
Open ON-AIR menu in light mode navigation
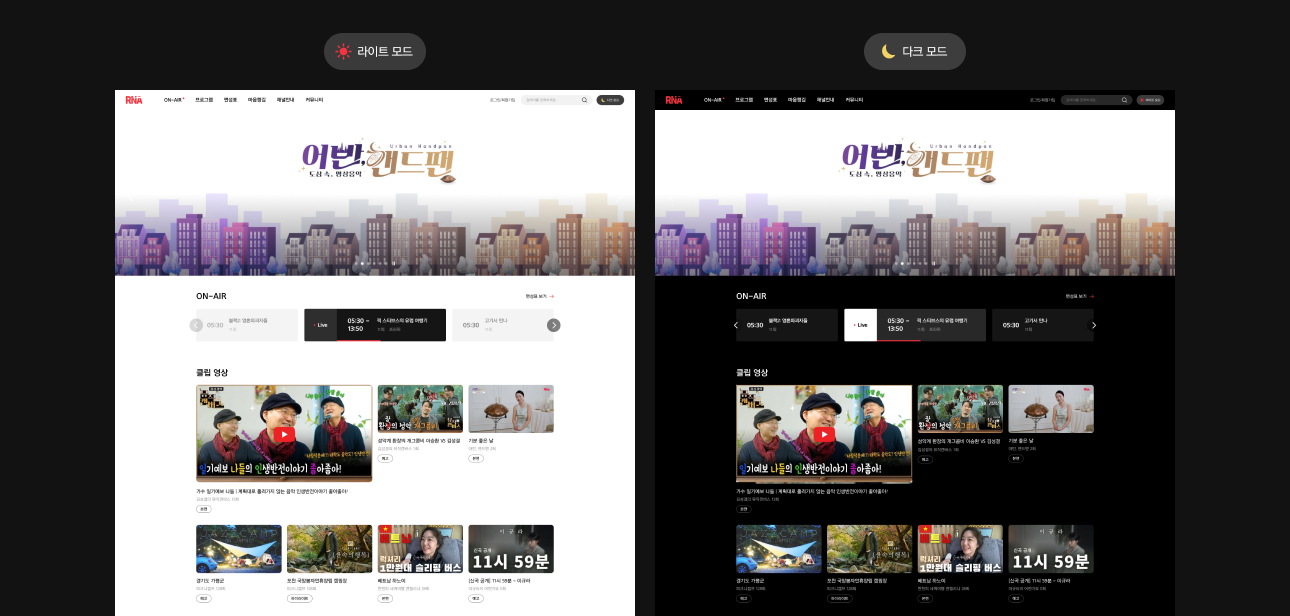coord(173,100)
